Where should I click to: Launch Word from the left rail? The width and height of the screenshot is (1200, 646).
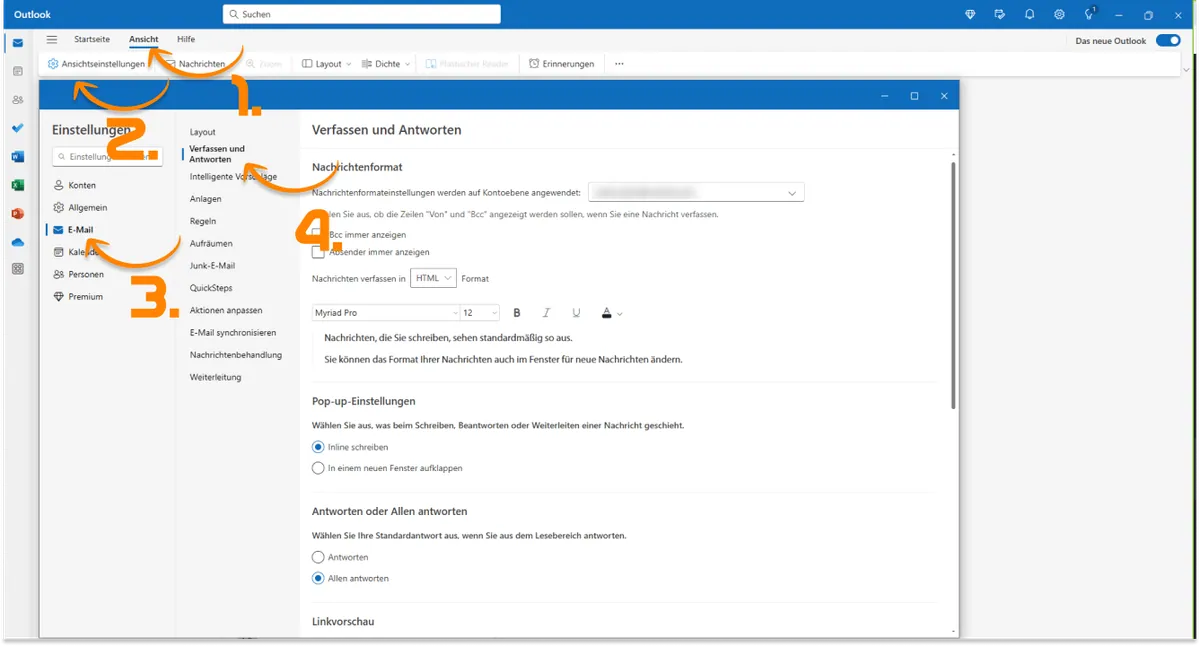(18, 157)
